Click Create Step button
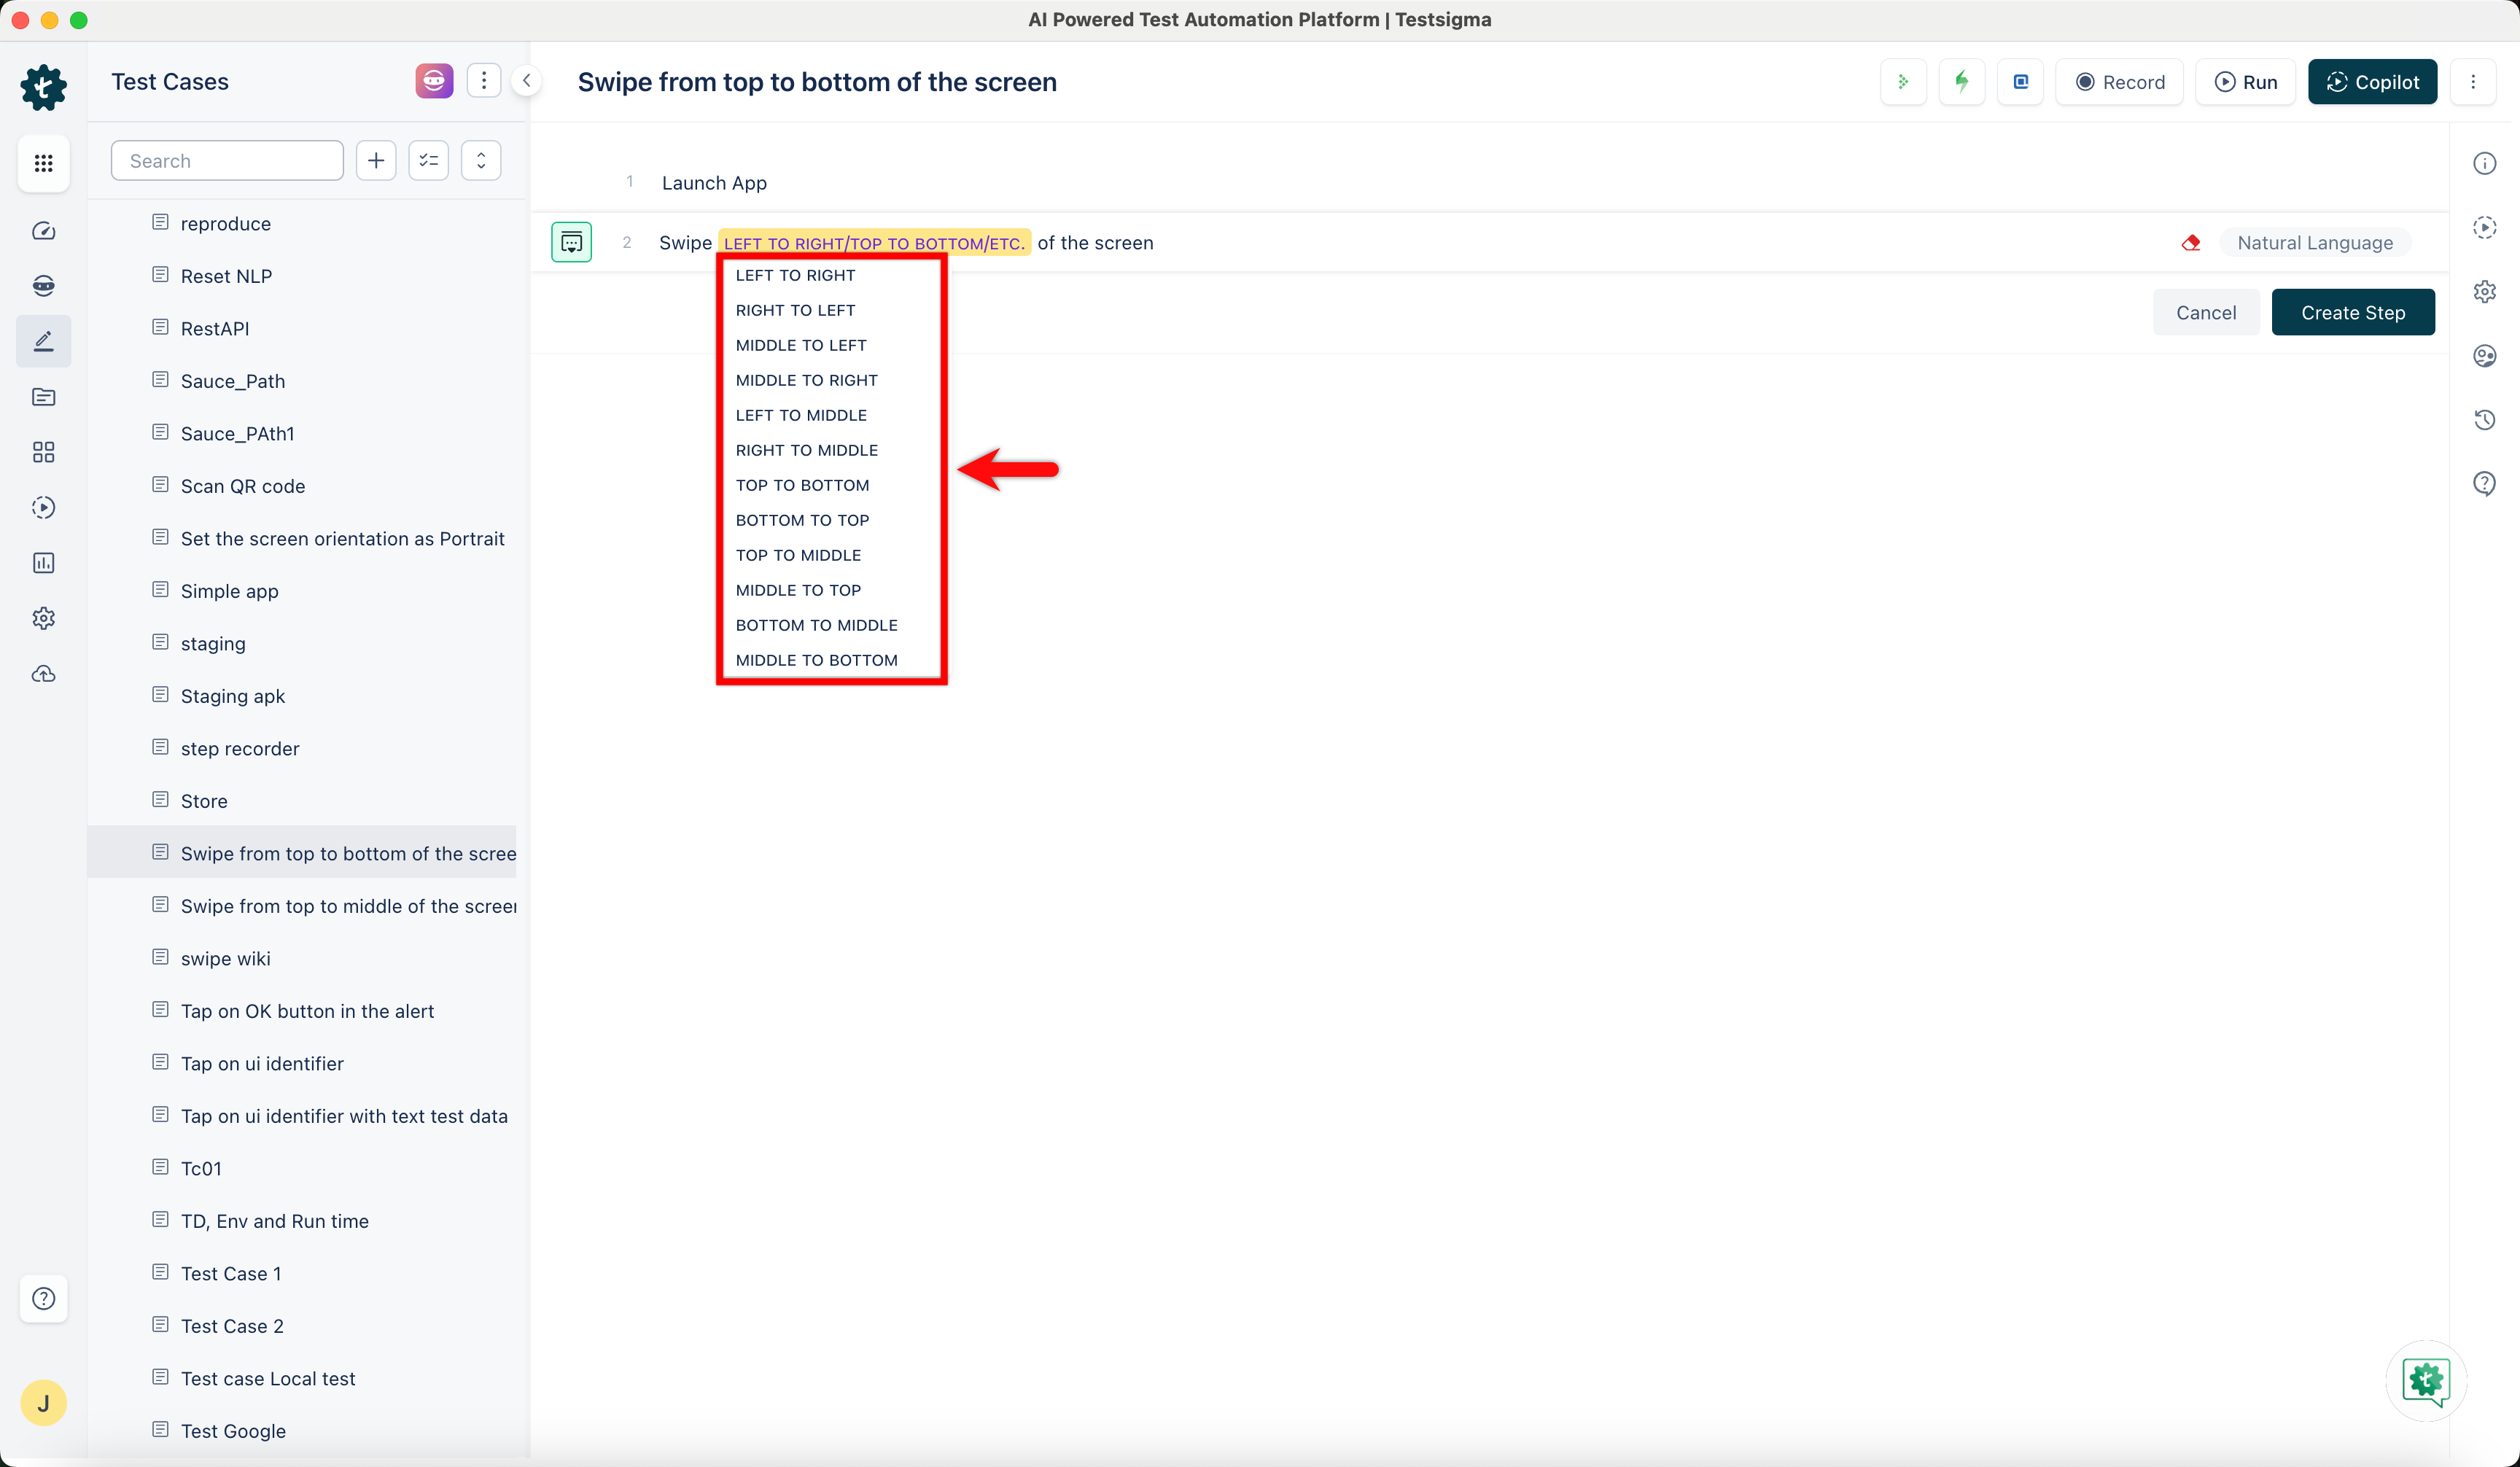 click(x=2353, y=312)
